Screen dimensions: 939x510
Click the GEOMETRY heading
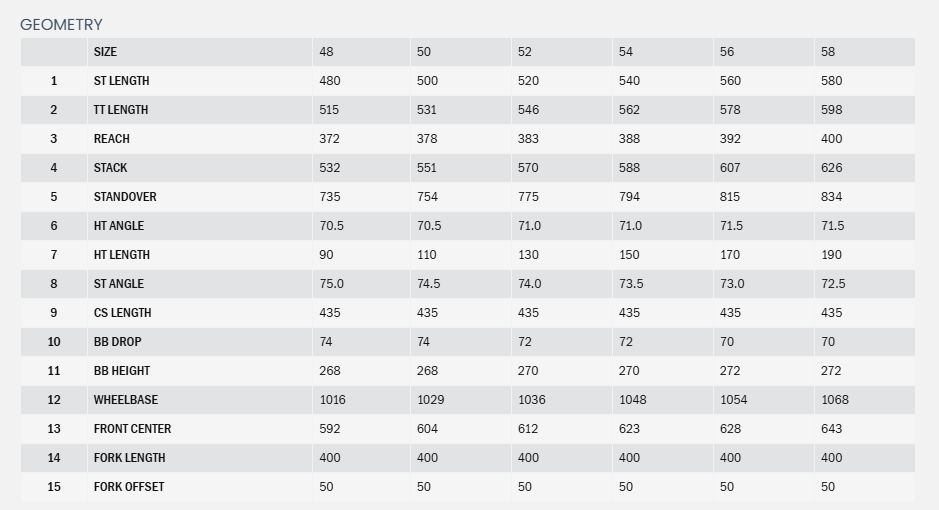tap(61, 24)
